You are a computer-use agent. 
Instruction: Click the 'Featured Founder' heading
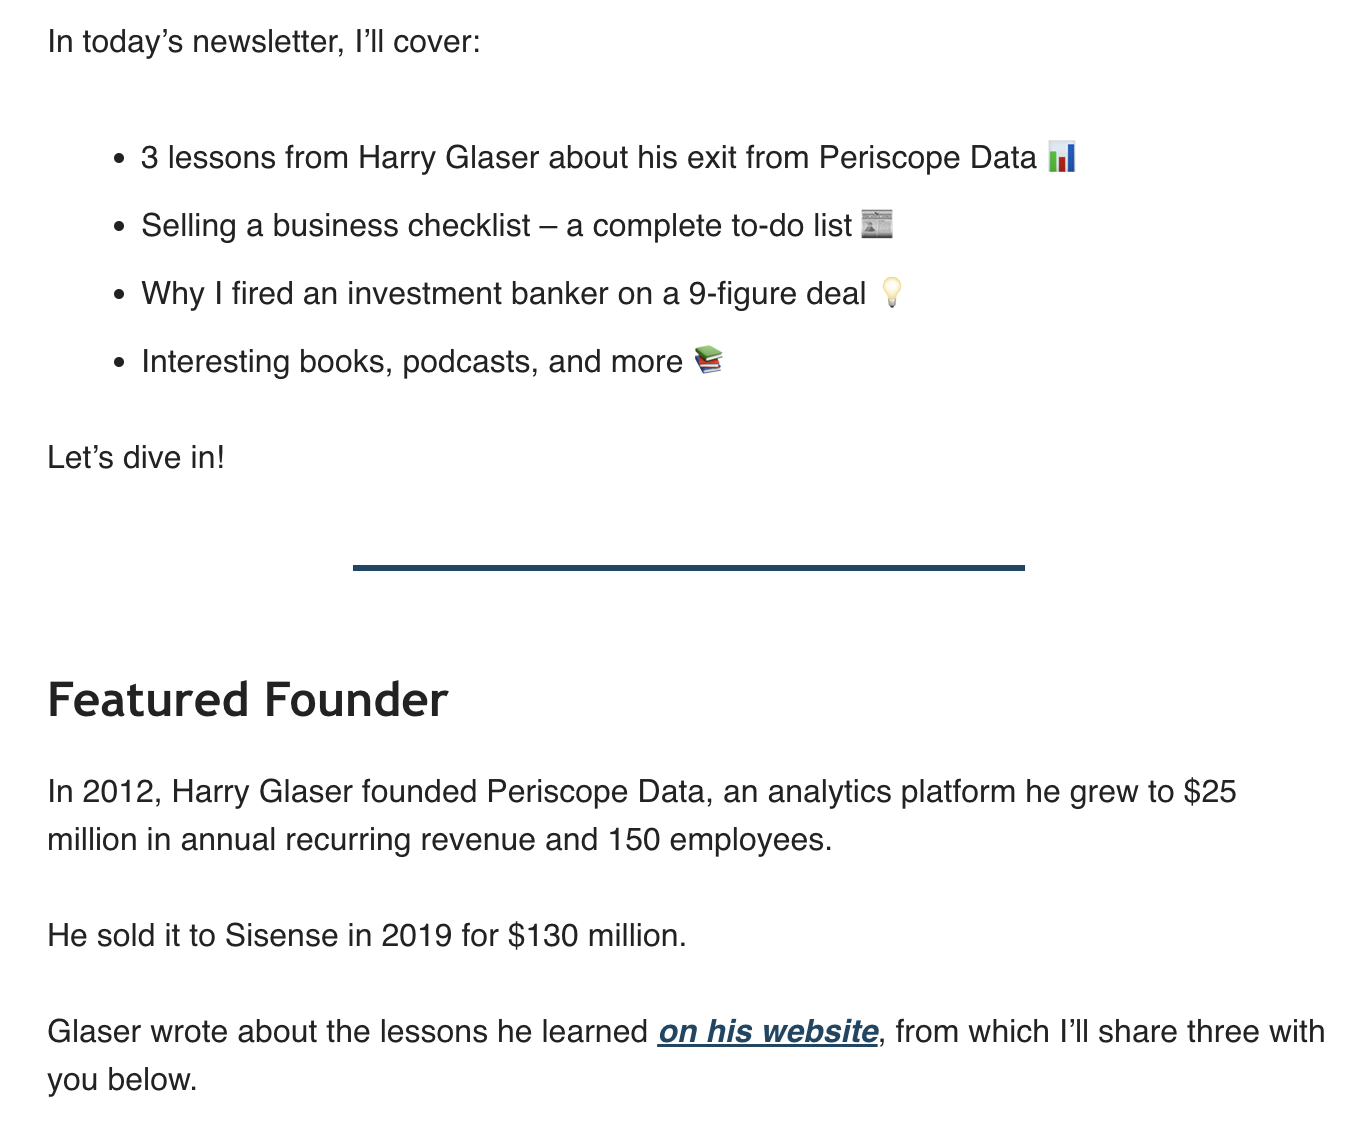point(247,700)
